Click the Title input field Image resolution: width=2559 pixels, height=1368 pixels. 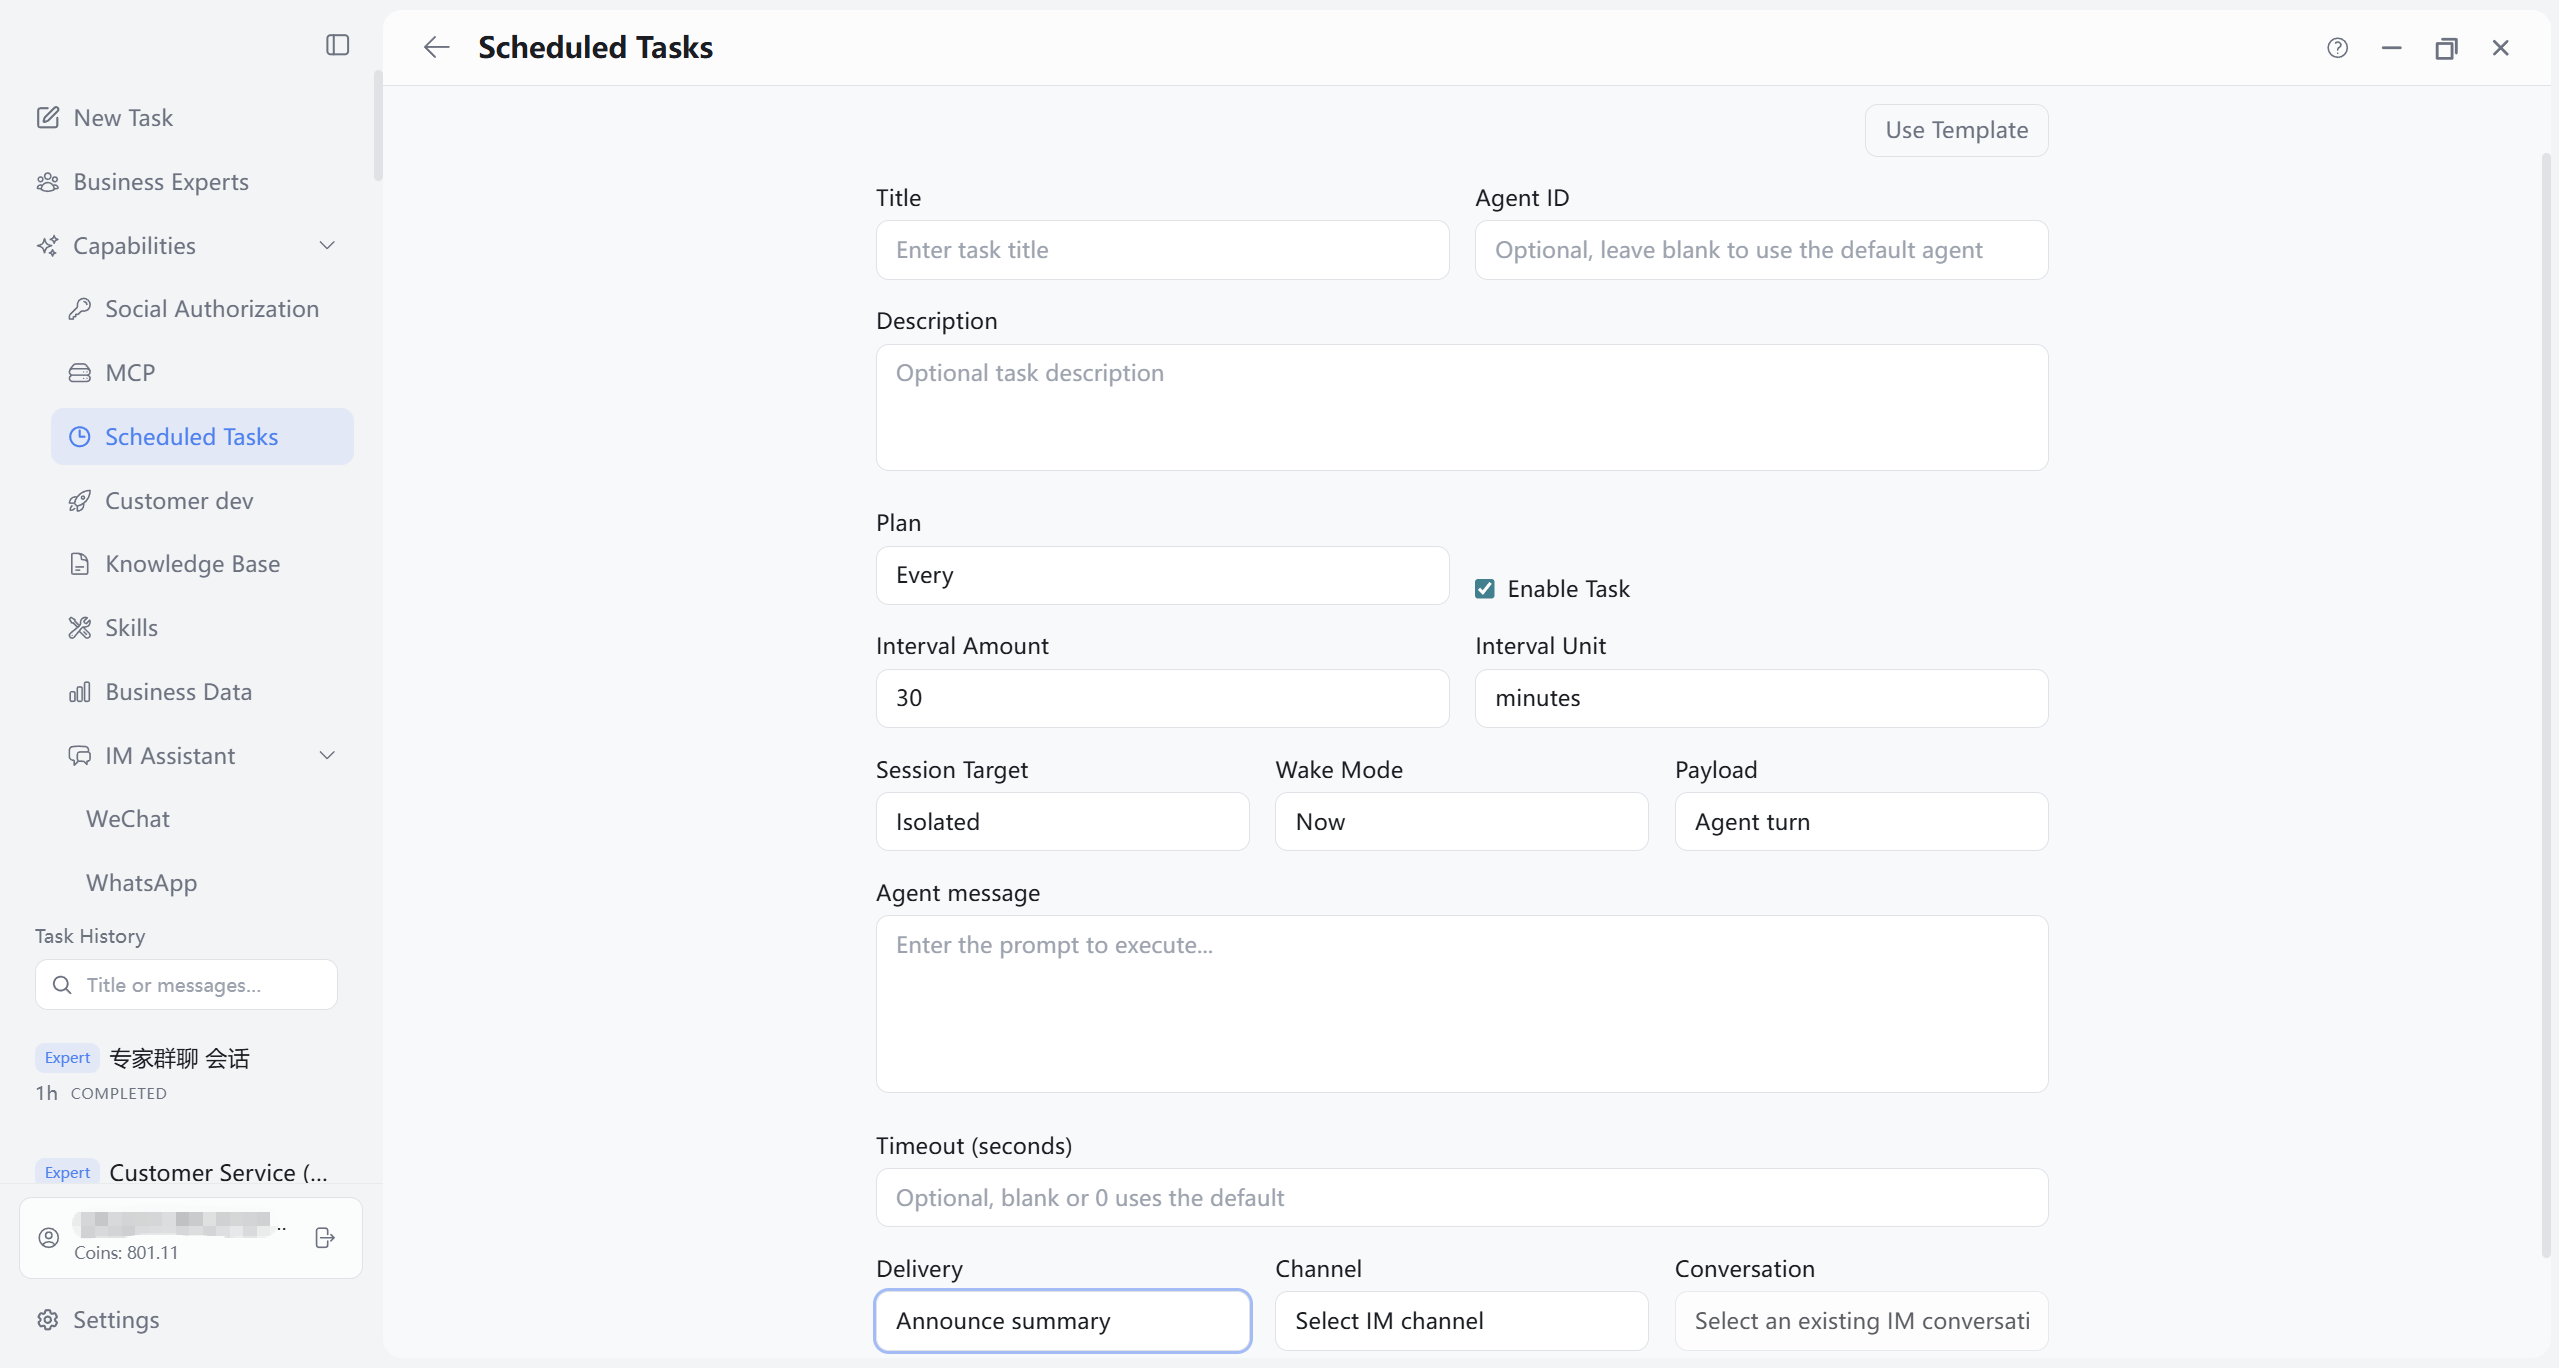click(x=1162, y=250)
